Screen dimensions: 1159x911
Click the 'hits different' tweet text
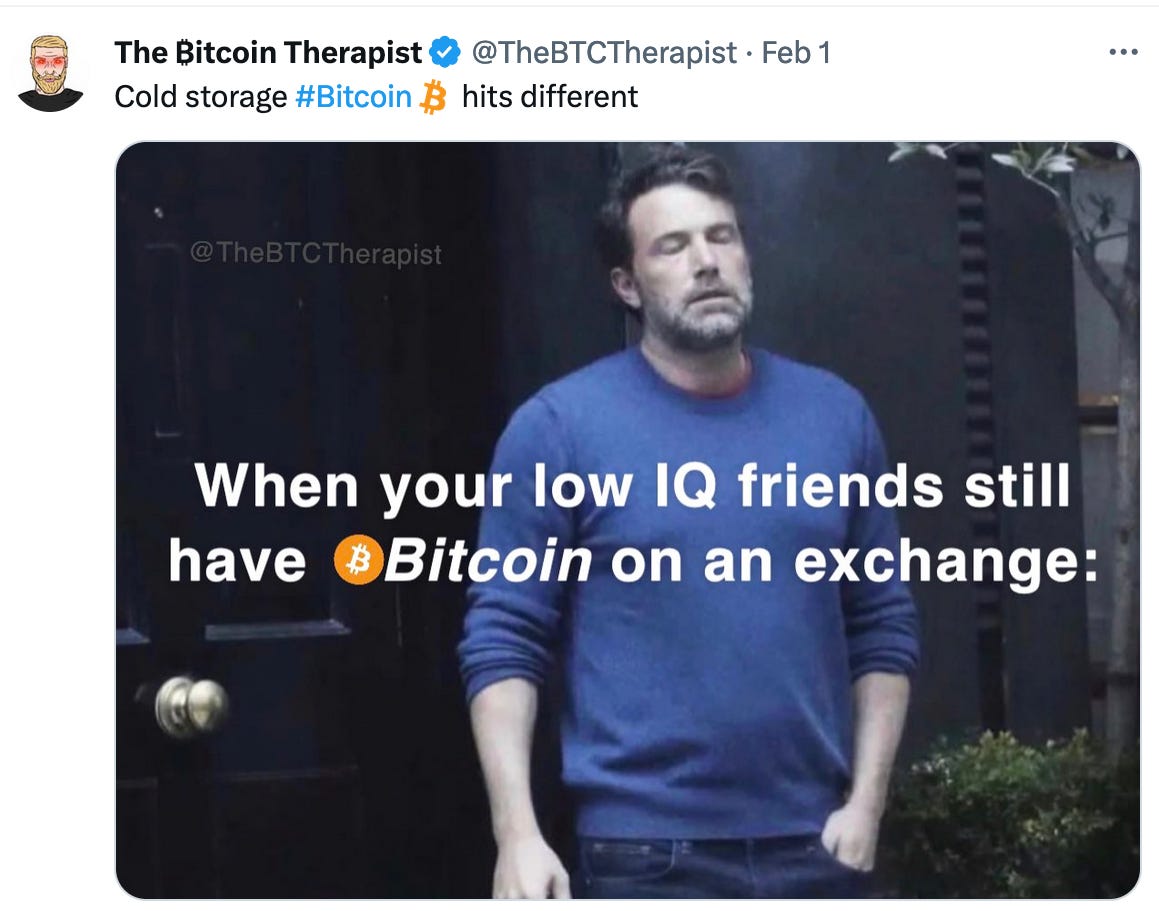coord(549,97)
